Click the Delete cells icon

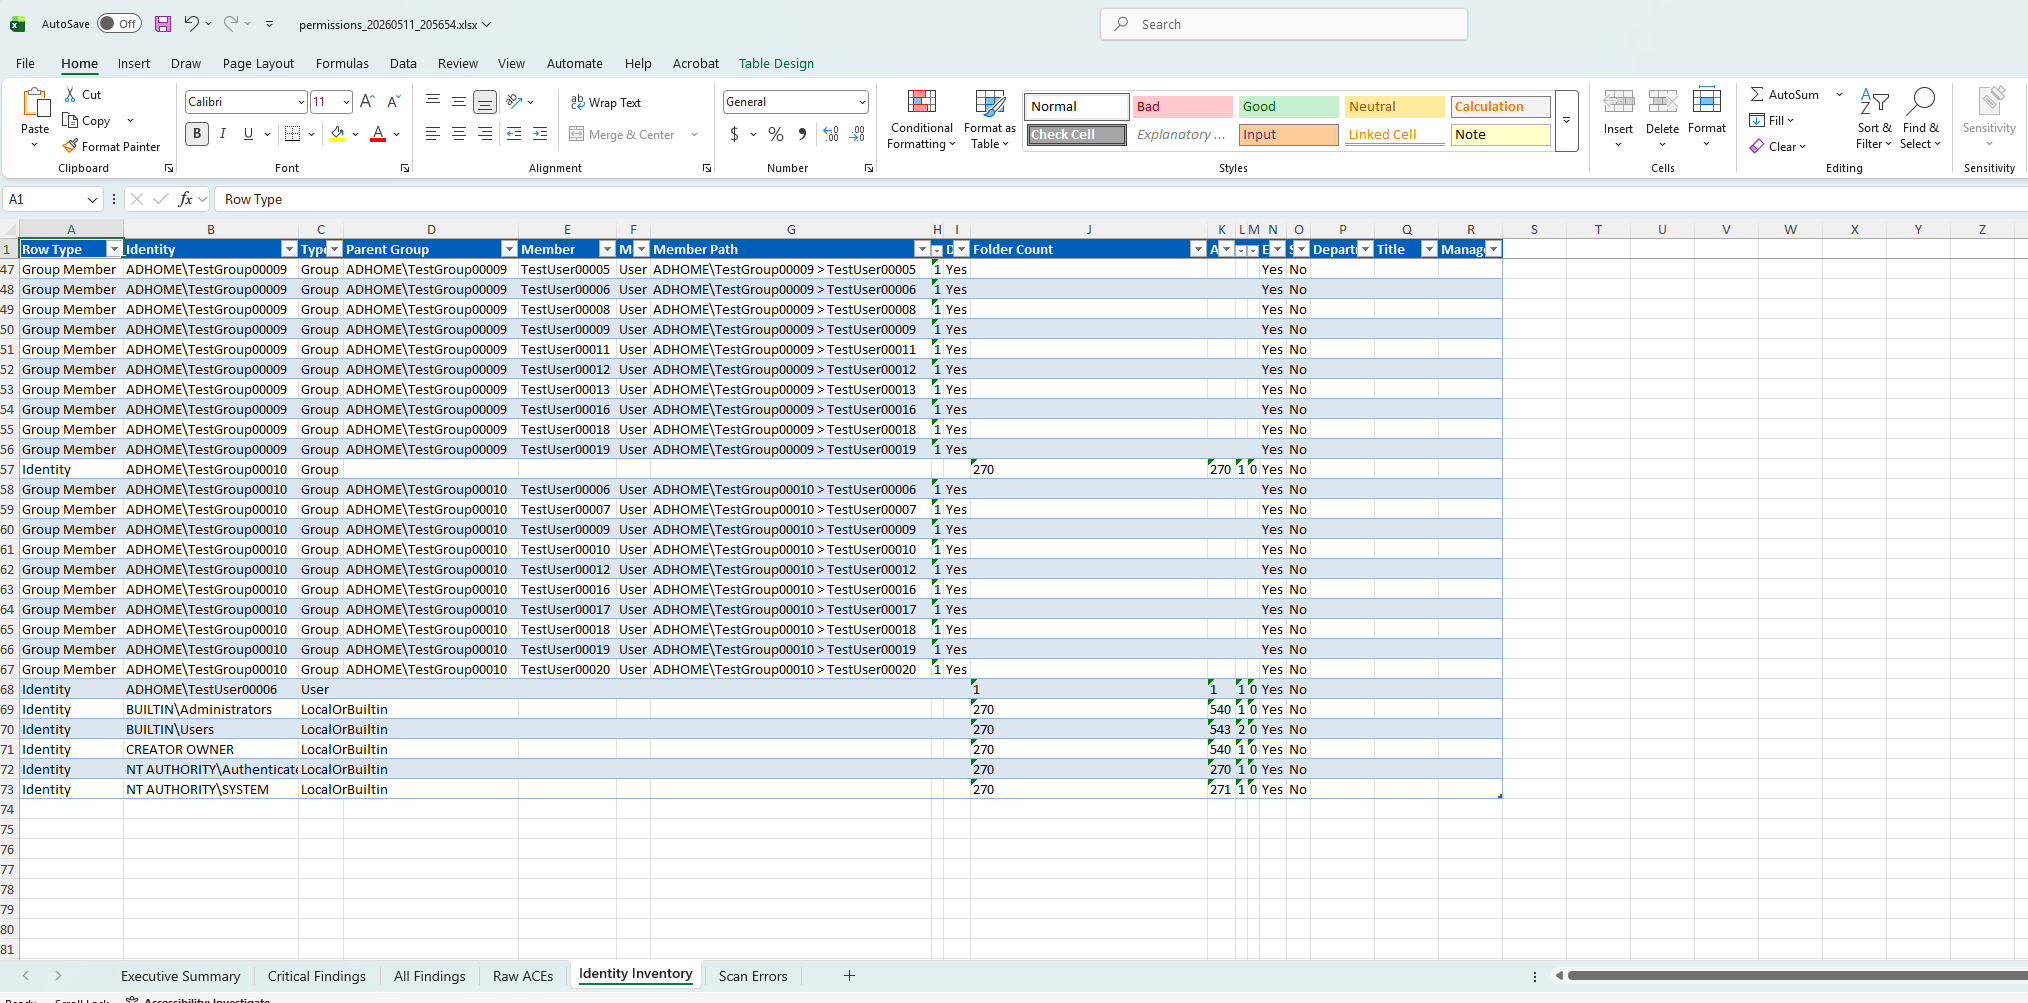(1662, 101)
